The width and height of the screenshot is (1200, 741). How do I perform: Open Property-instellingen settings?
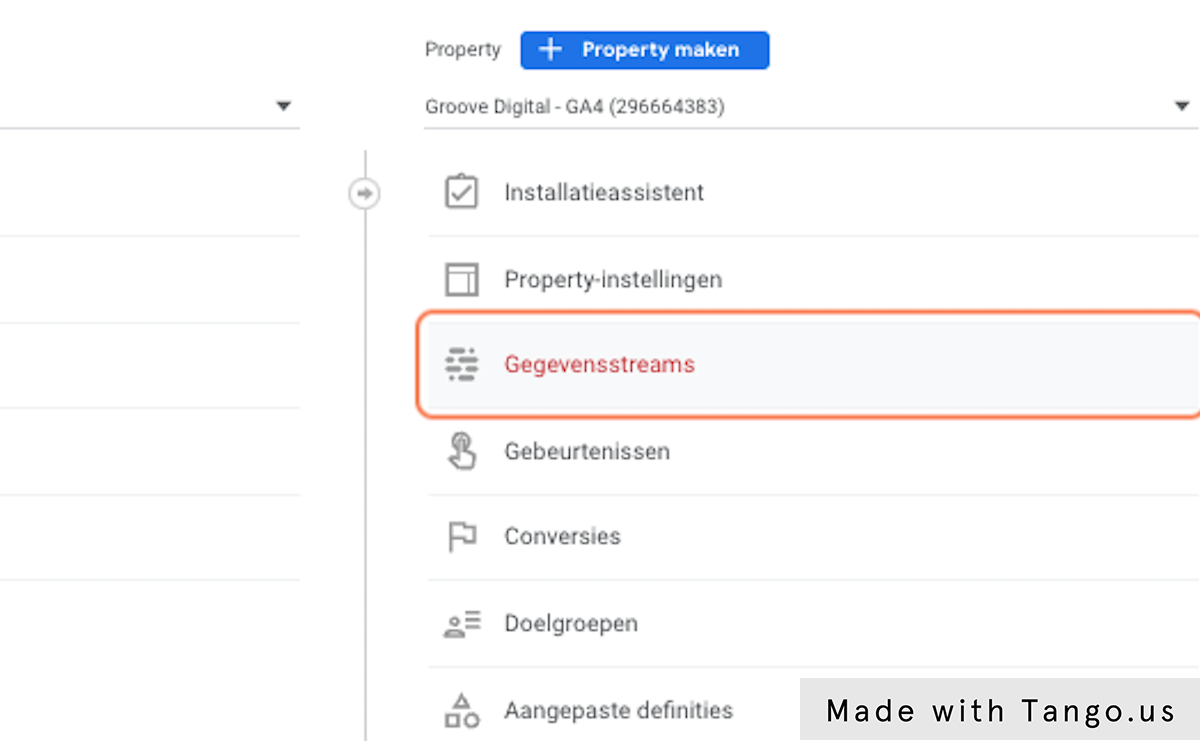tap(612, 279)
